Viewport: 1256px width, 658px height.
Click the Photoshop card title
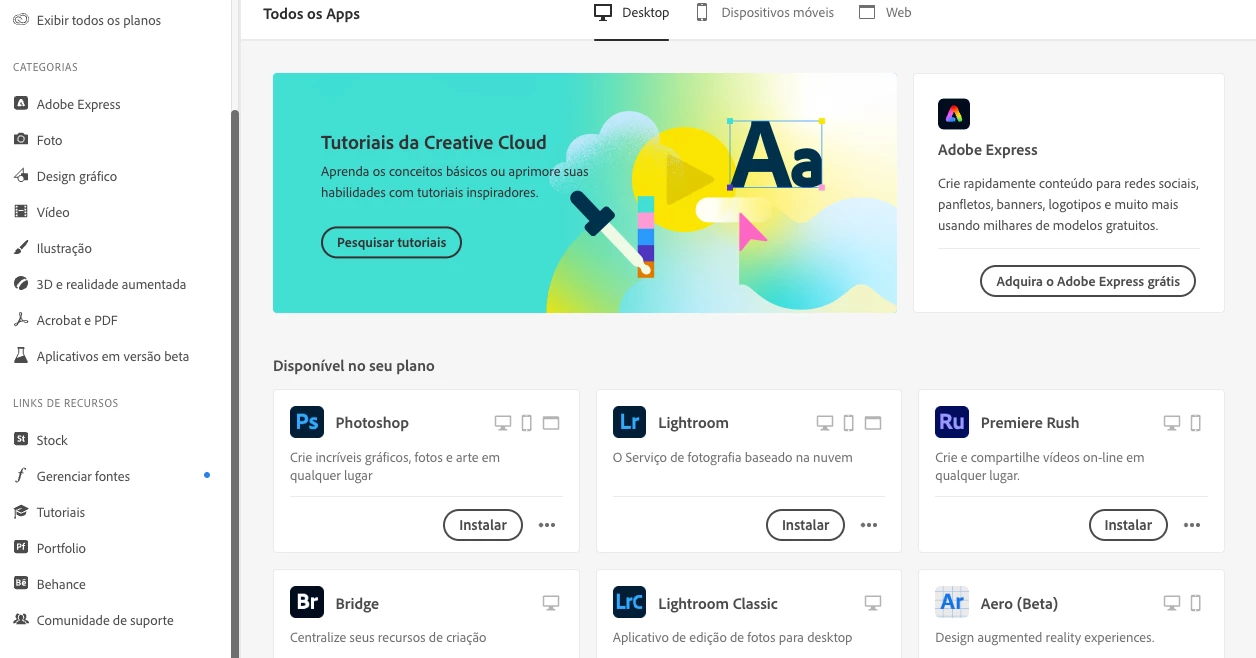[x=372, y=423]
